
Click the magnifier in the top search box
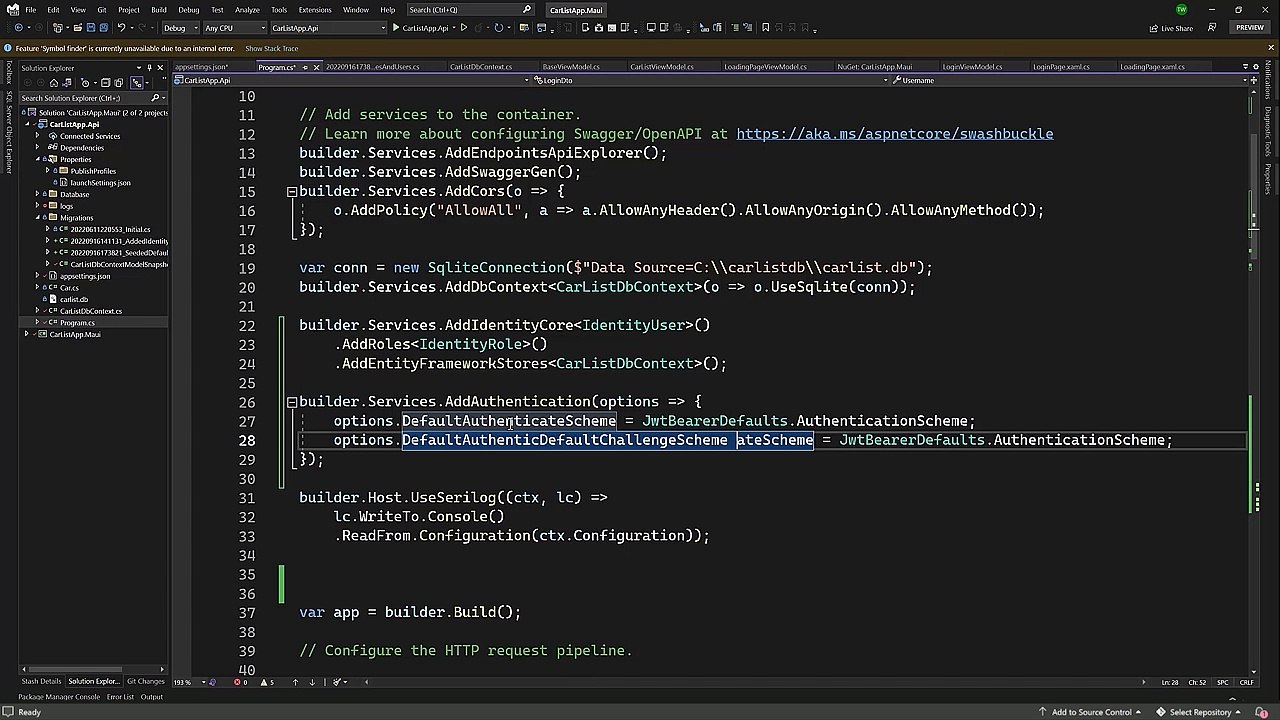[x=527, y=10]
